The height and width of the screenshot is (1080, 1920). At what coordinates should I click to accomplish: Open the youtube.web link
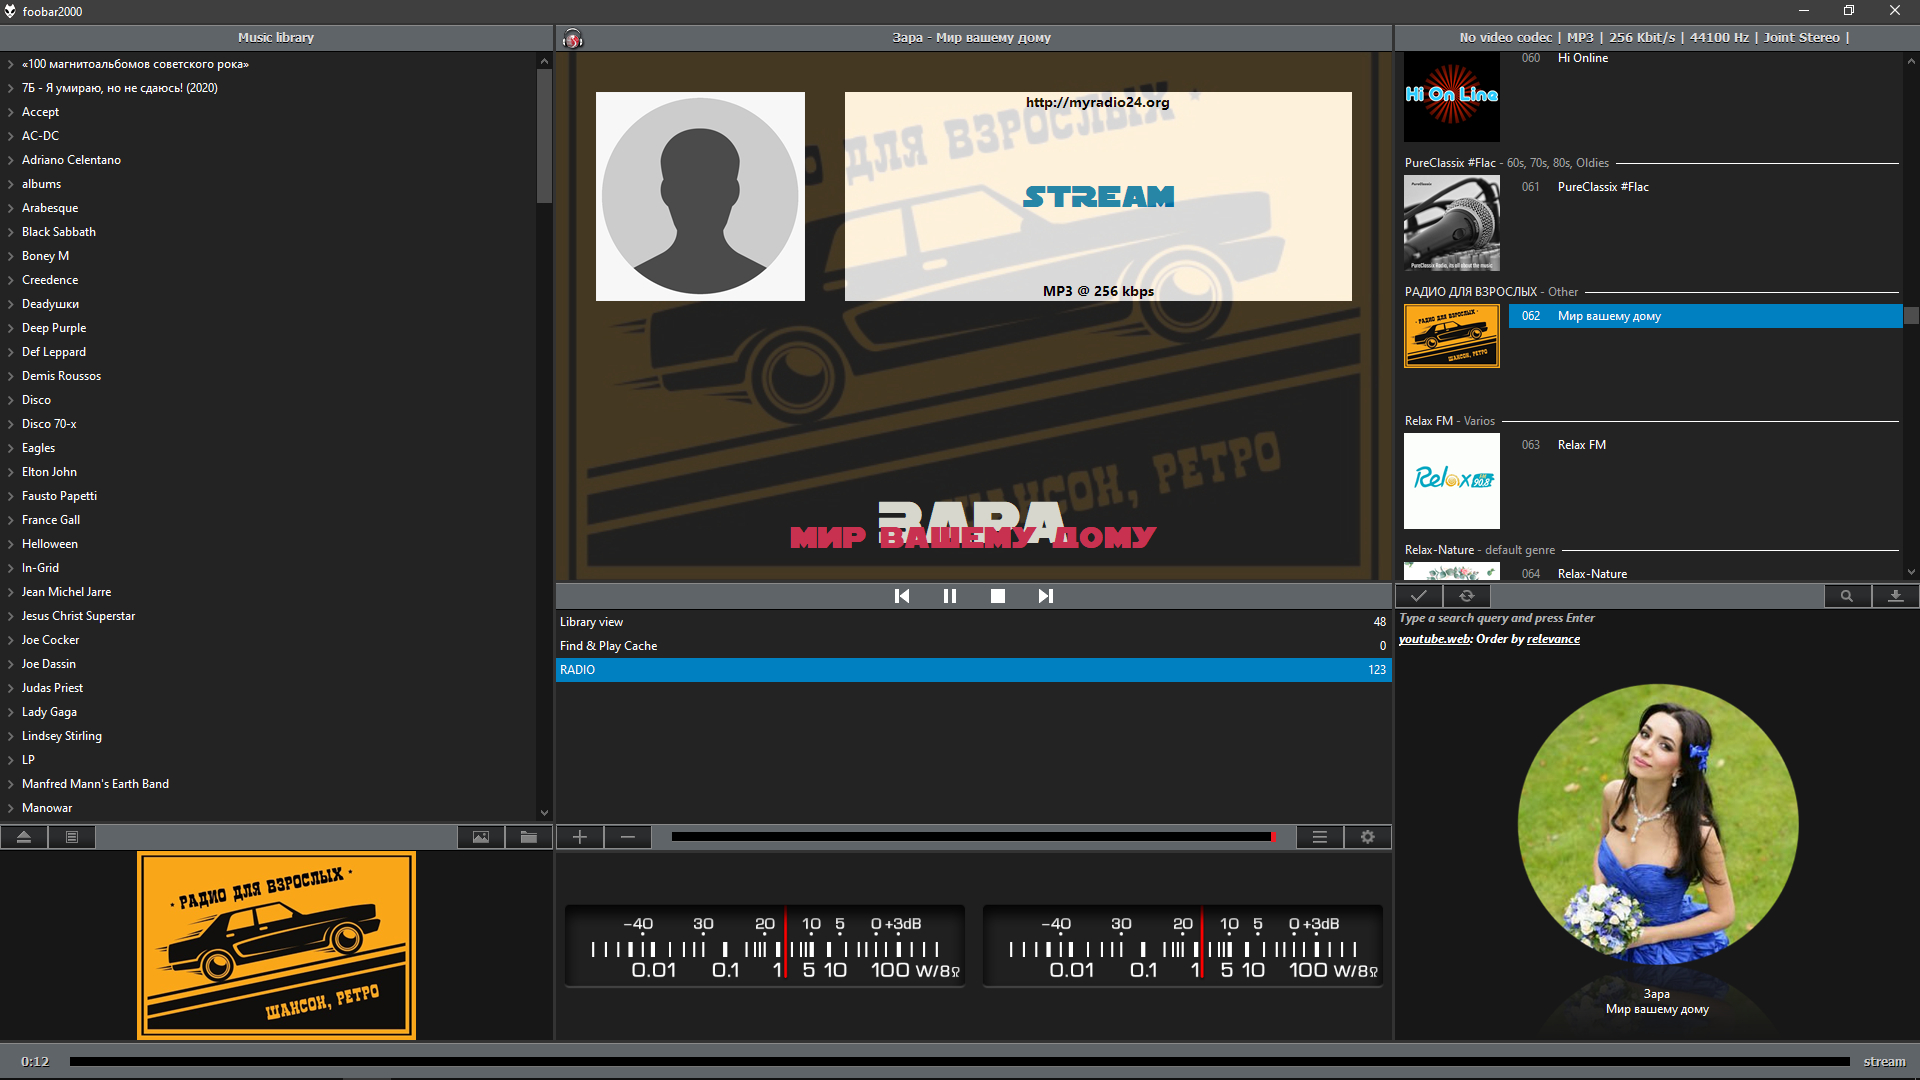(x=1434, y=639)
